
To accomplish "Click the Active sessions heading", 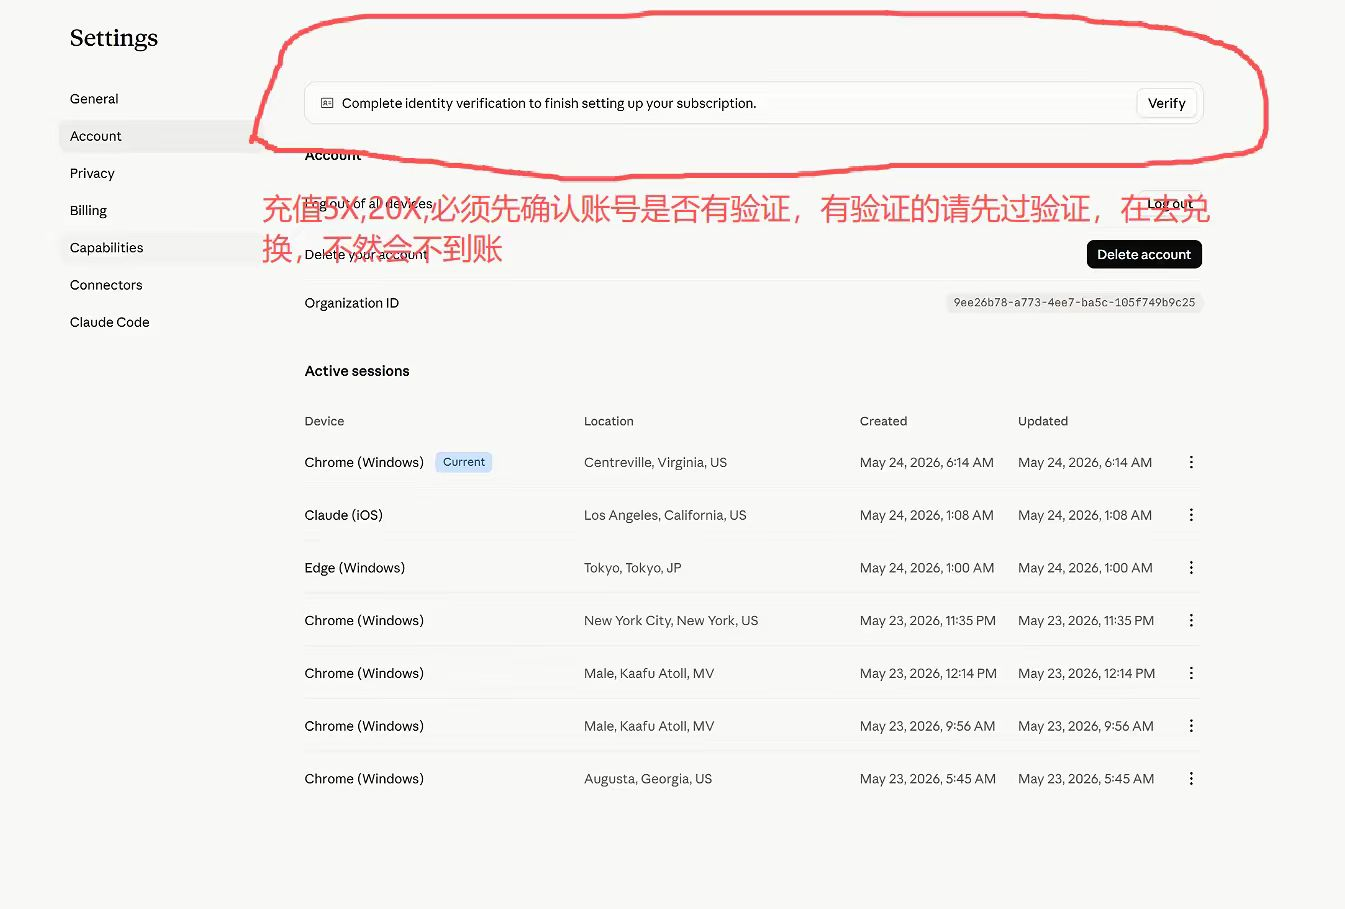I will [357, 371].
